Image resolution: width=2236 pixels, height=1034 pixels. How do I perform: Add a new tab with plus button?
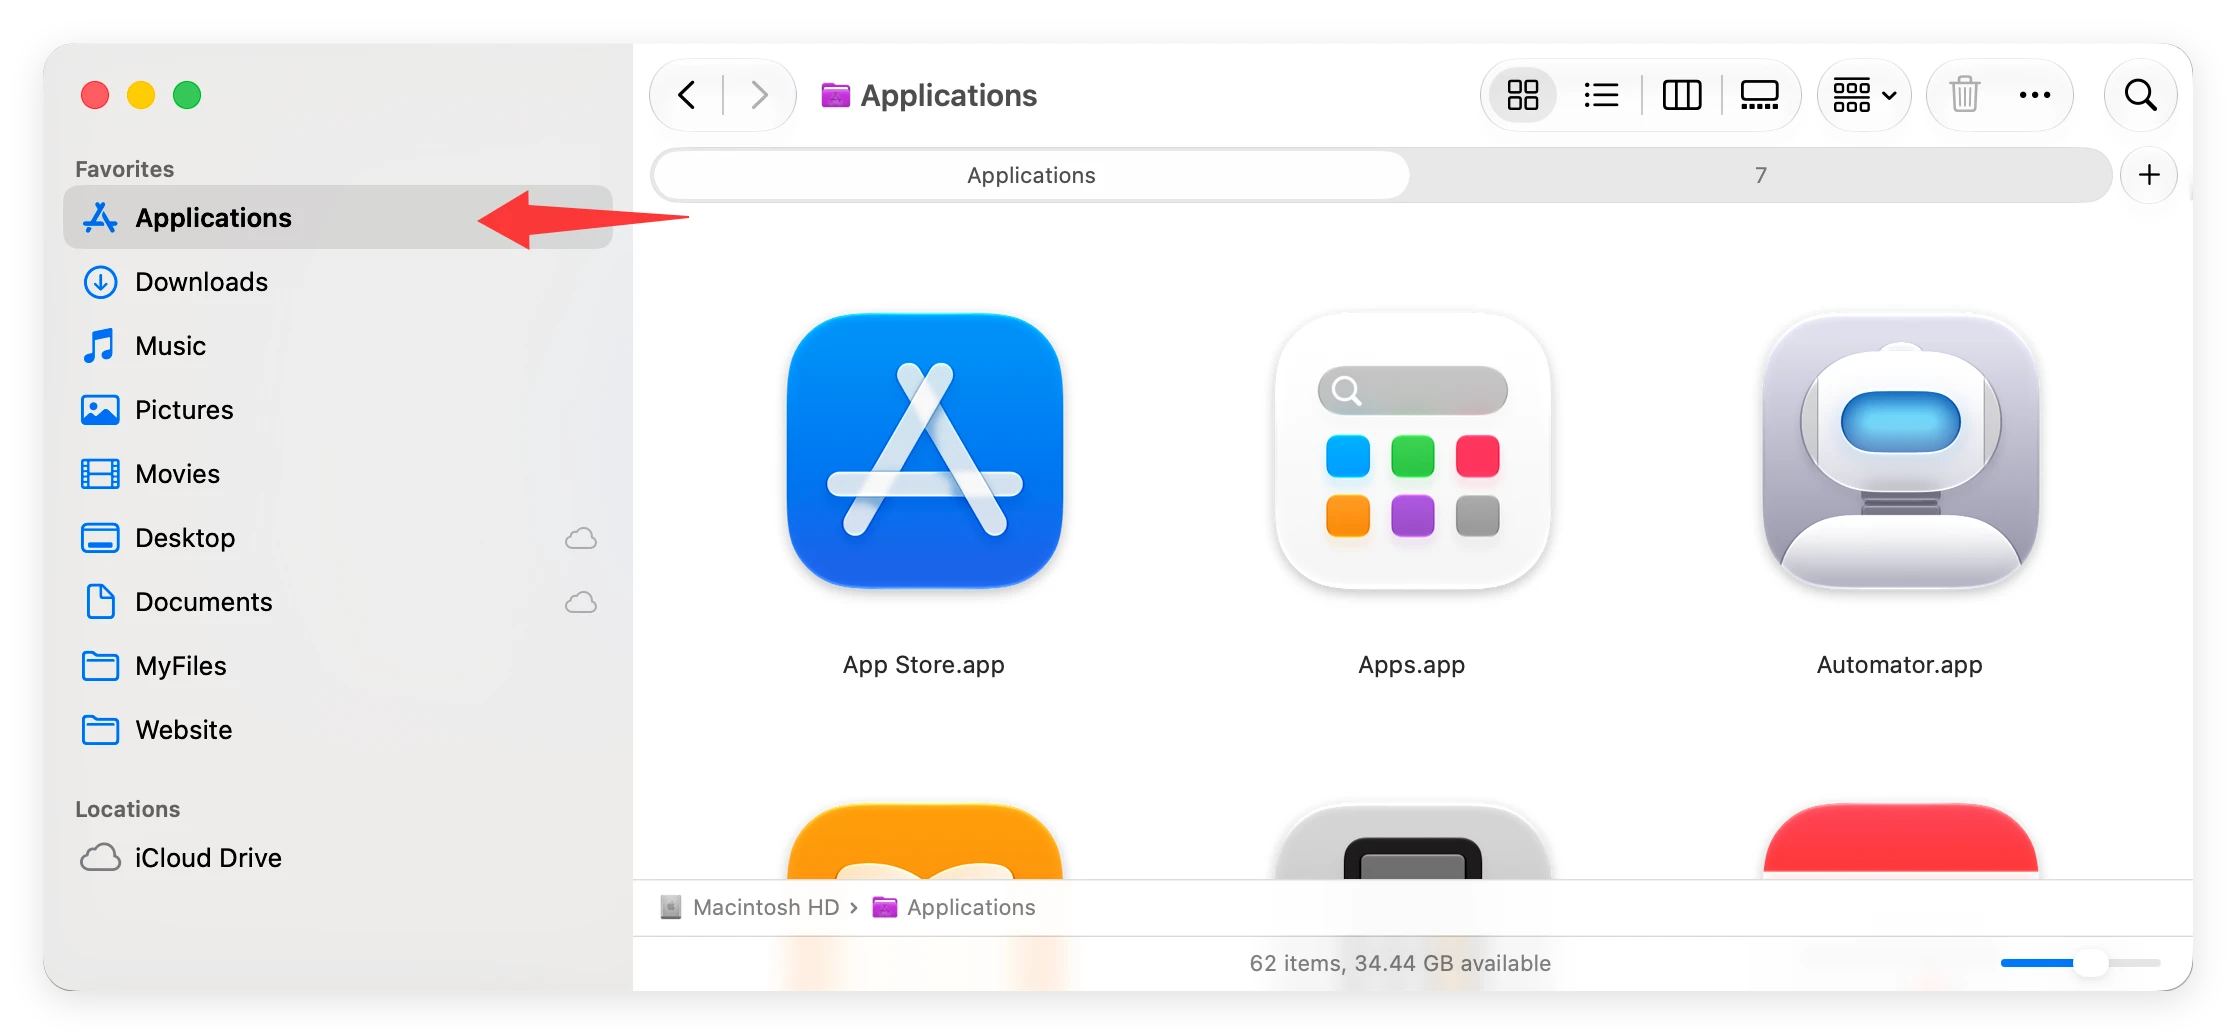click(x=2148, y=175)
